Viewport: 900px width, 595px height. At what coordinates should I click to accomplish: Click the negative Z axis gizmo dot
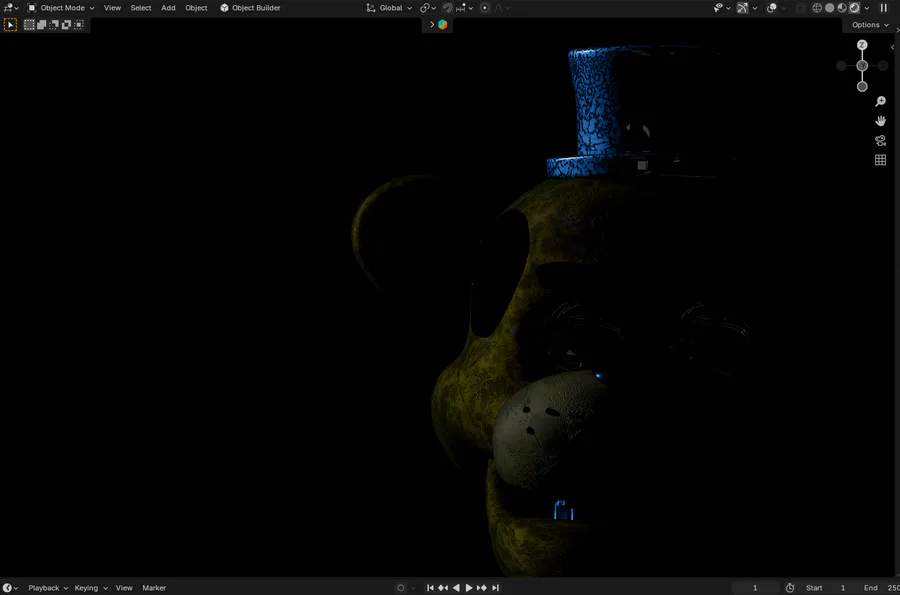(862, 87)
